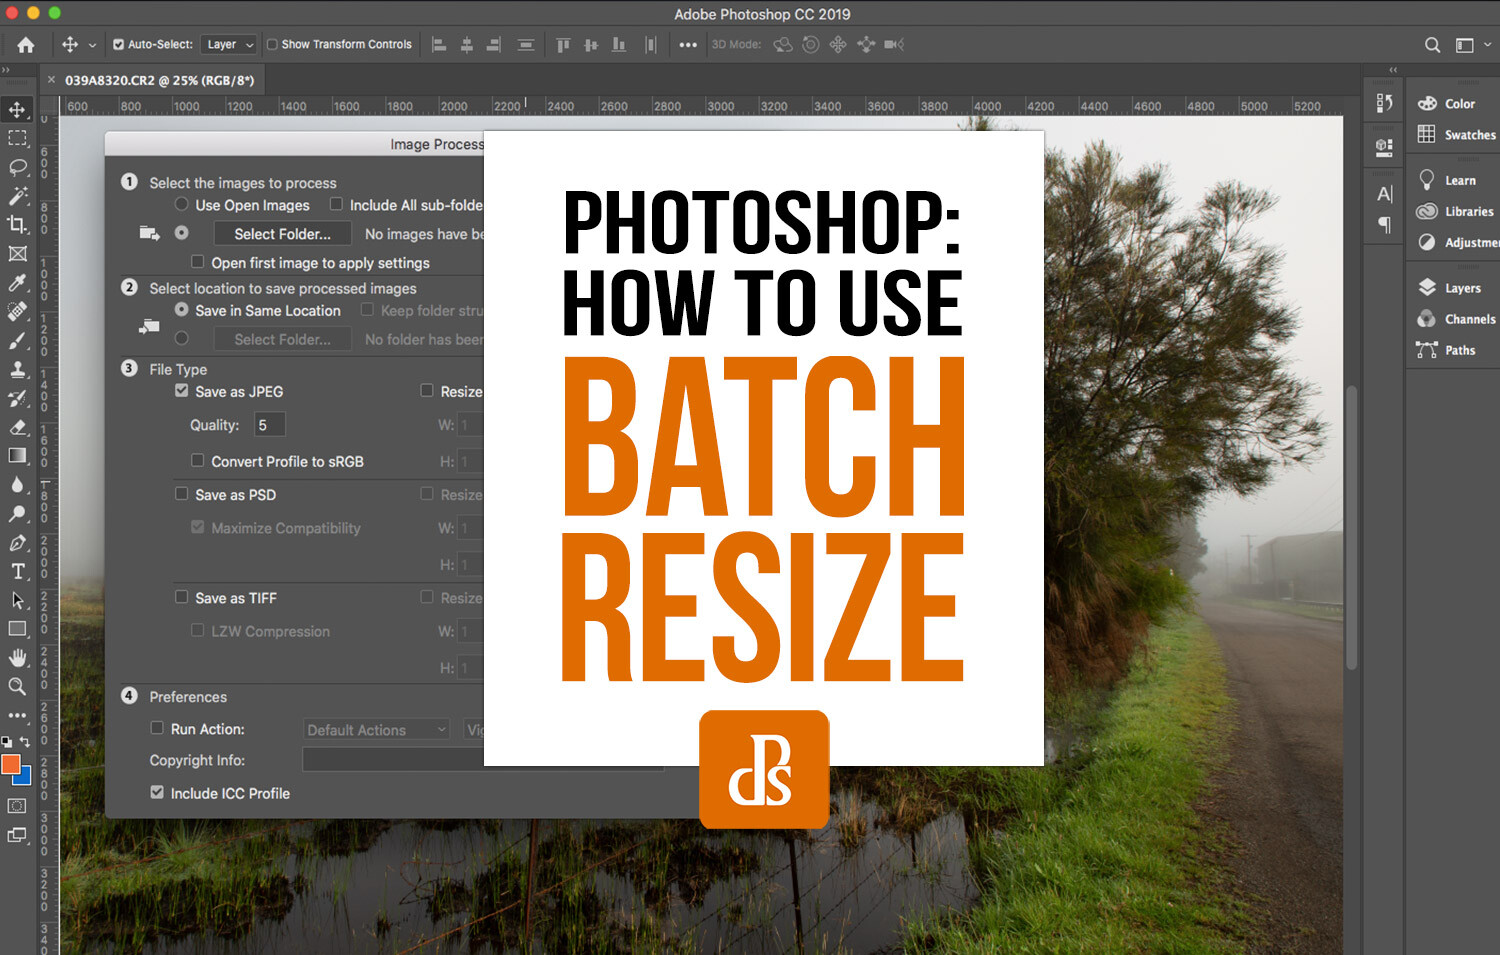Select the Clone Stamp tool

(x=17, y=370)
